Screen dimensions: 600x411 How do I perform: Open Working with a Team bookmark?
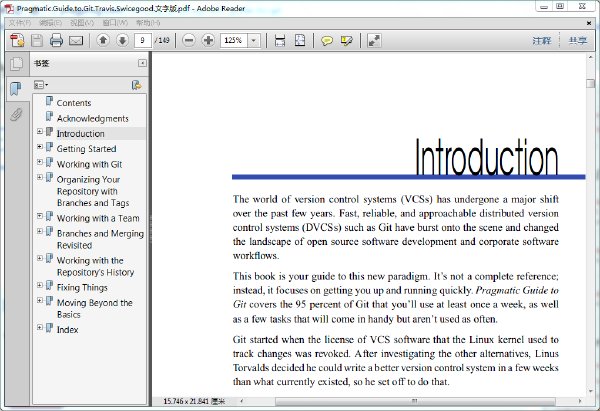(x=98, y=218)
